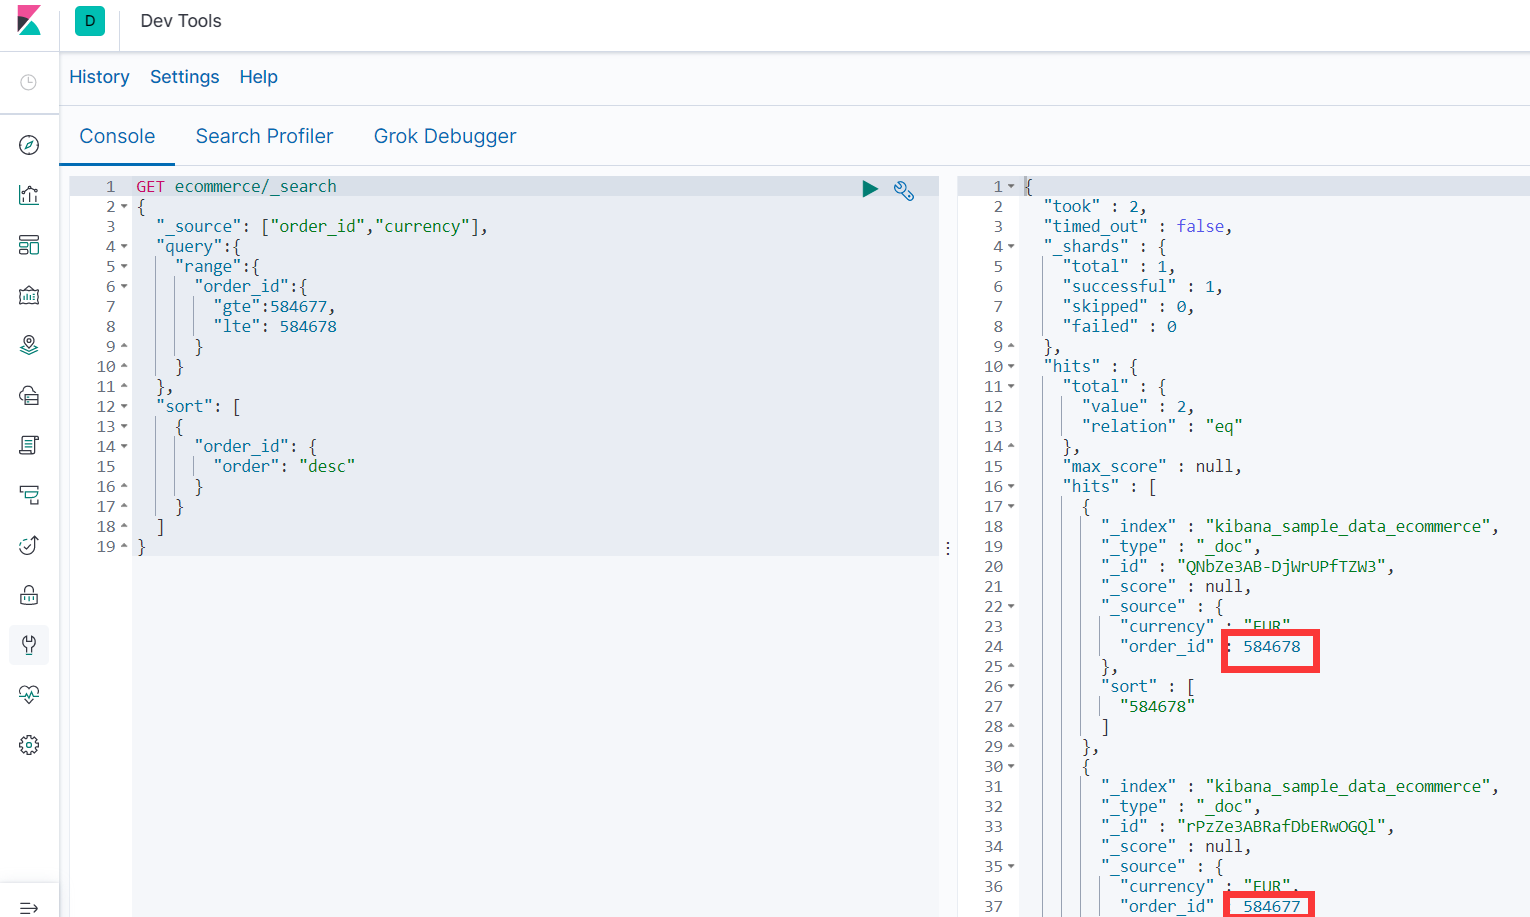Click "timed_out" : false in response
The height and width of the screenshot is (917, 1530).
[1137, 226]
